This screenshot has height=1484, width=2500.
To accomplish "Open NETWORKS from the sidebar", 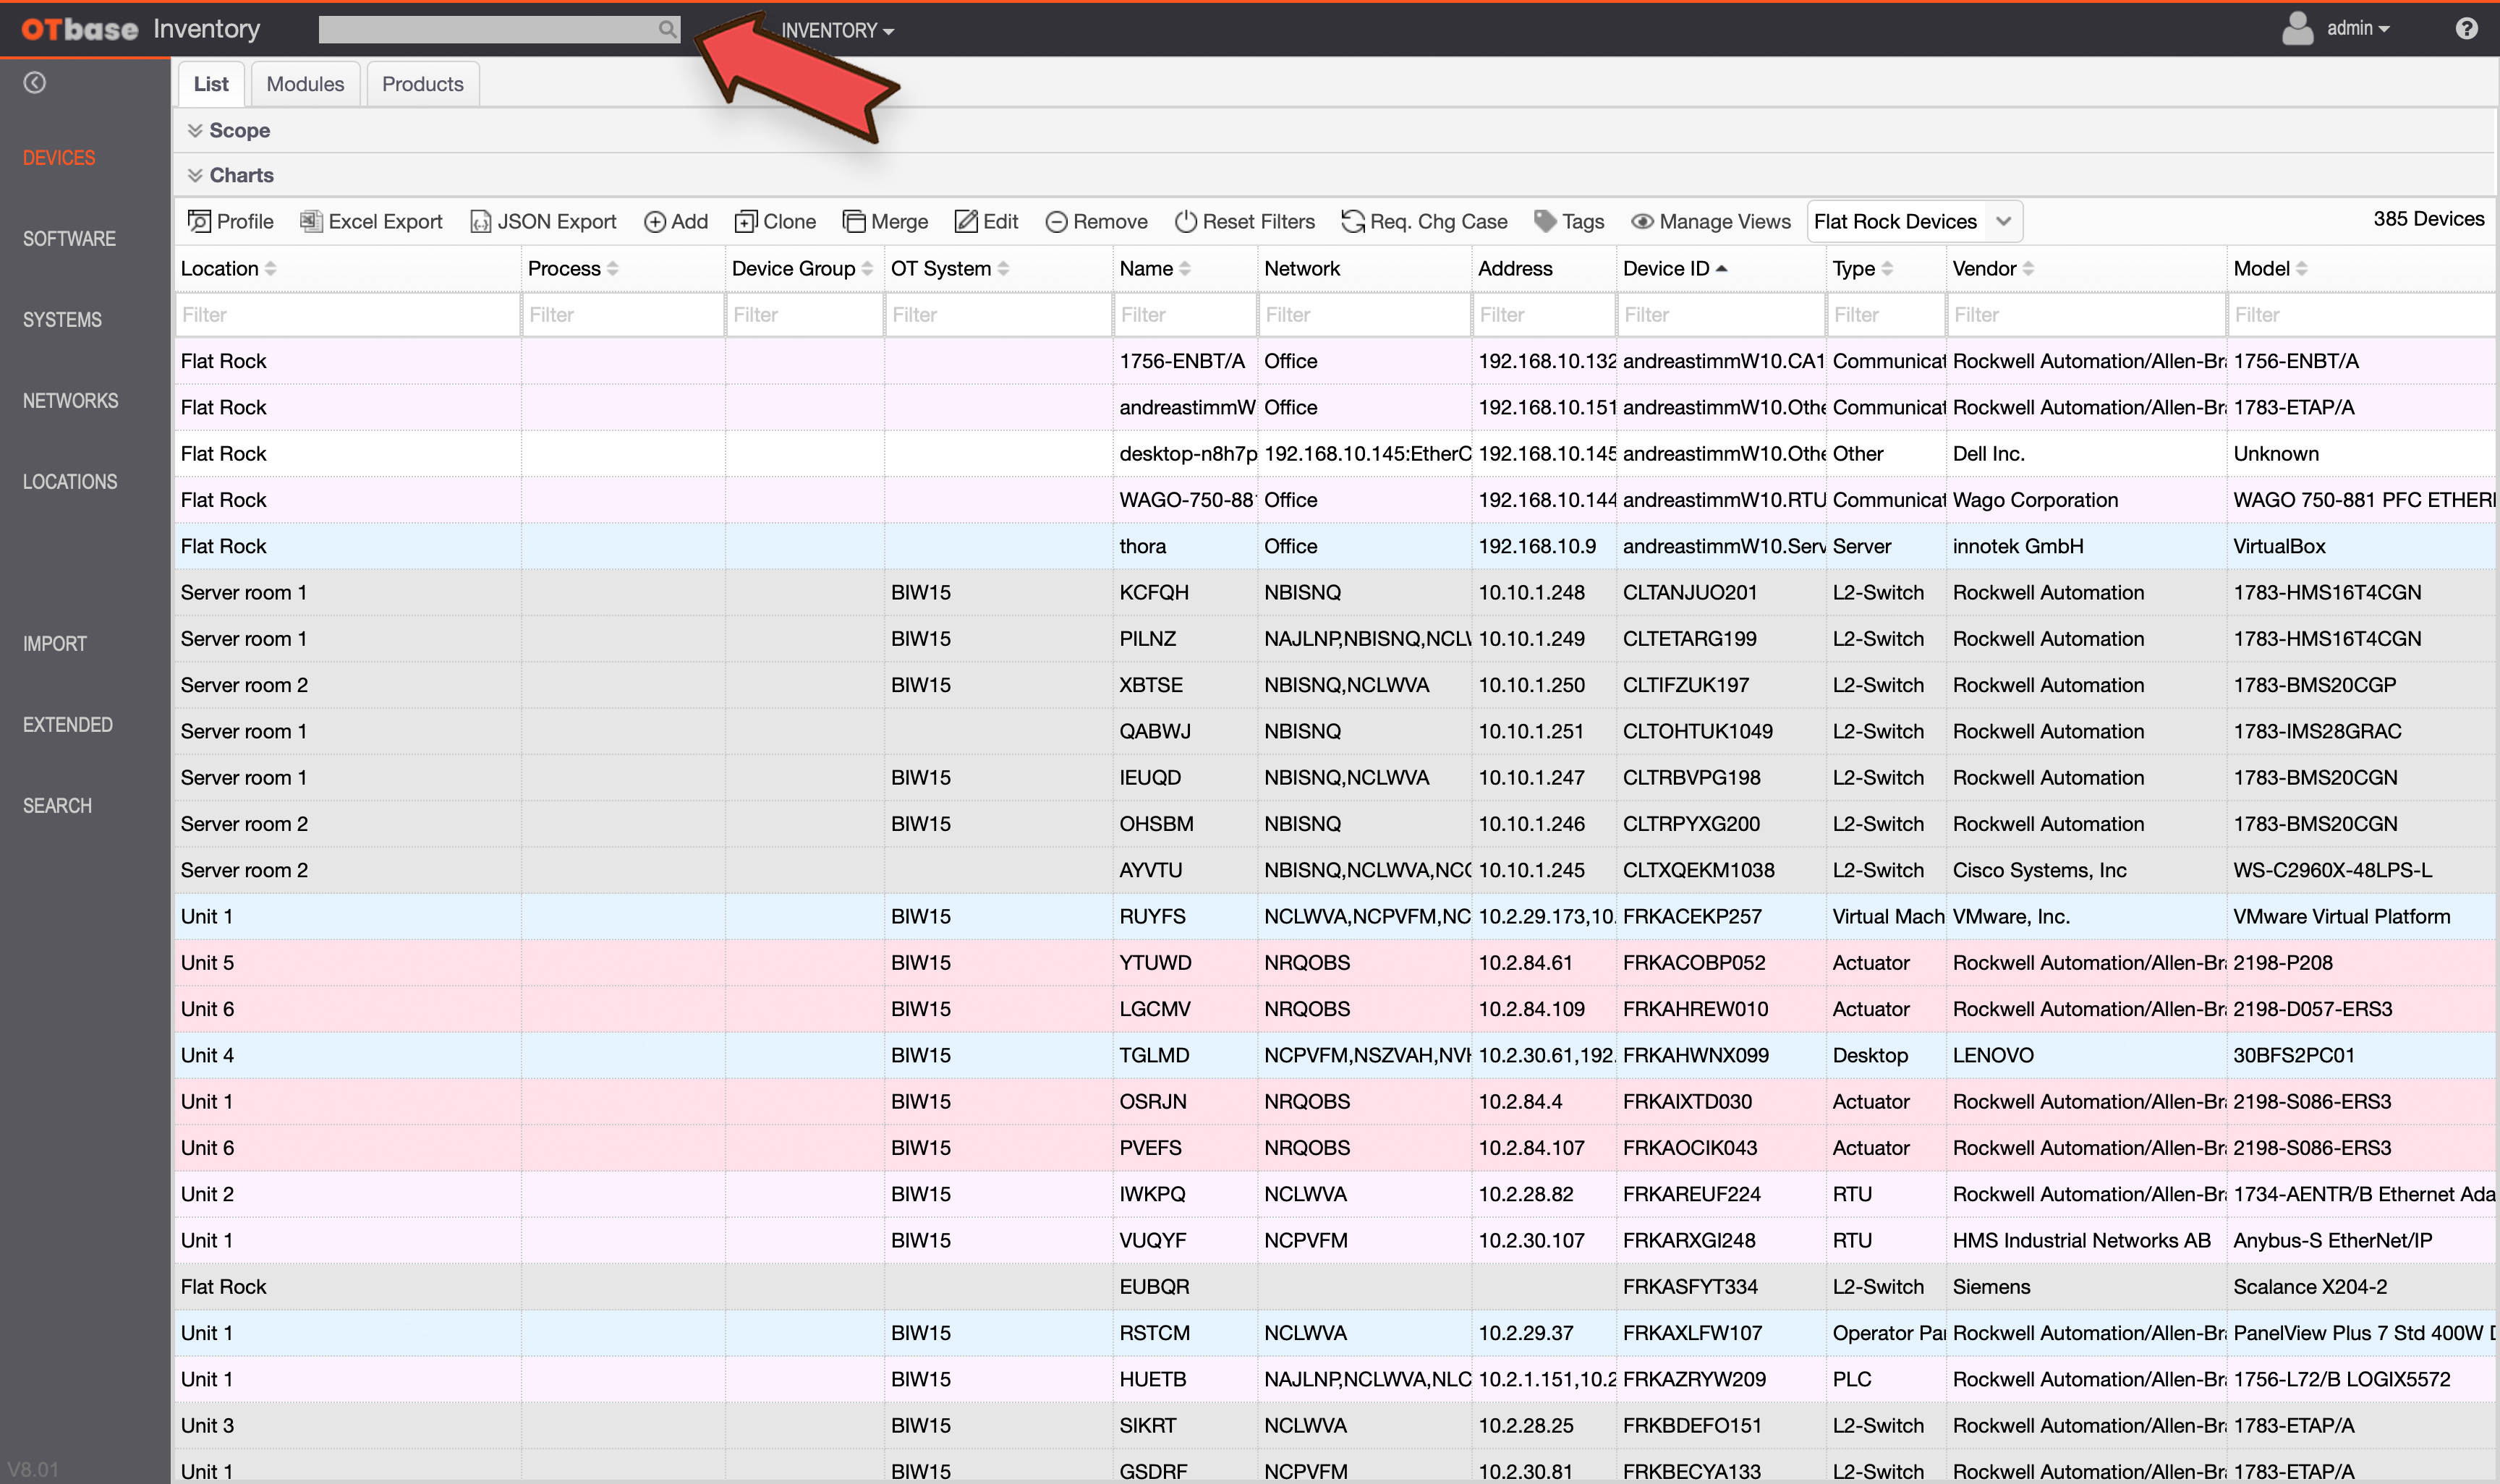I will click(x=70, y=400).
